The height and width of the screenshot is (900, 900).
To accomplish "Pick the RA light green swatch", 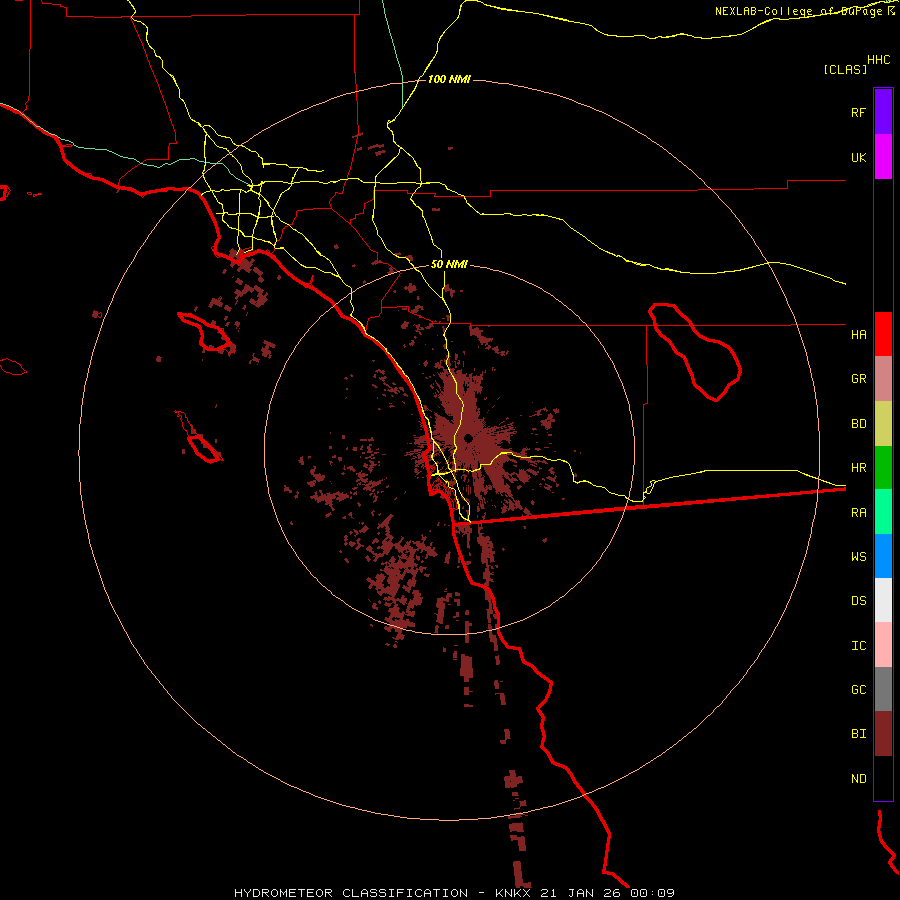I will pos(883,512).
